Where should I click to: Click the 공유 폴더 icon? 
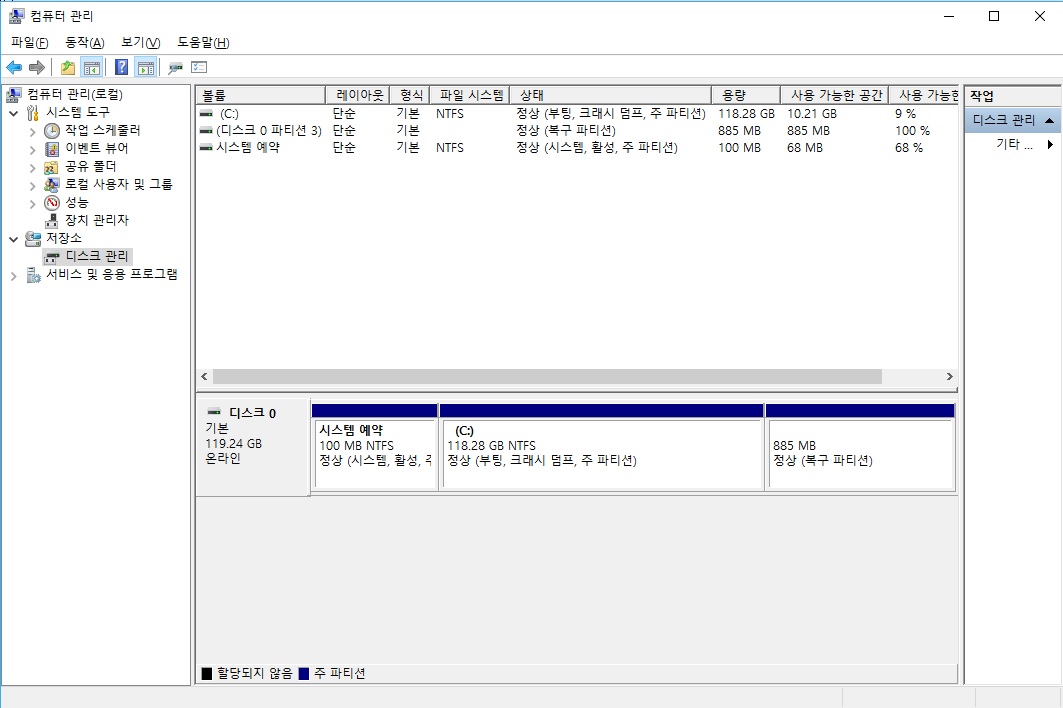click(x=52, y=167)
